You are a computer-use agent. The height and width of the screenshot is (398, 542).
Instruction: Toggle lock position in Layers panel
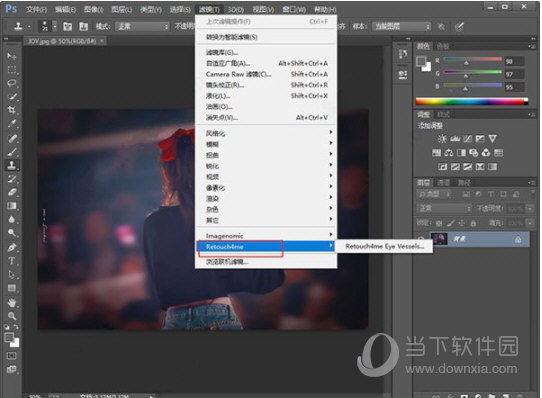[462, 223]
